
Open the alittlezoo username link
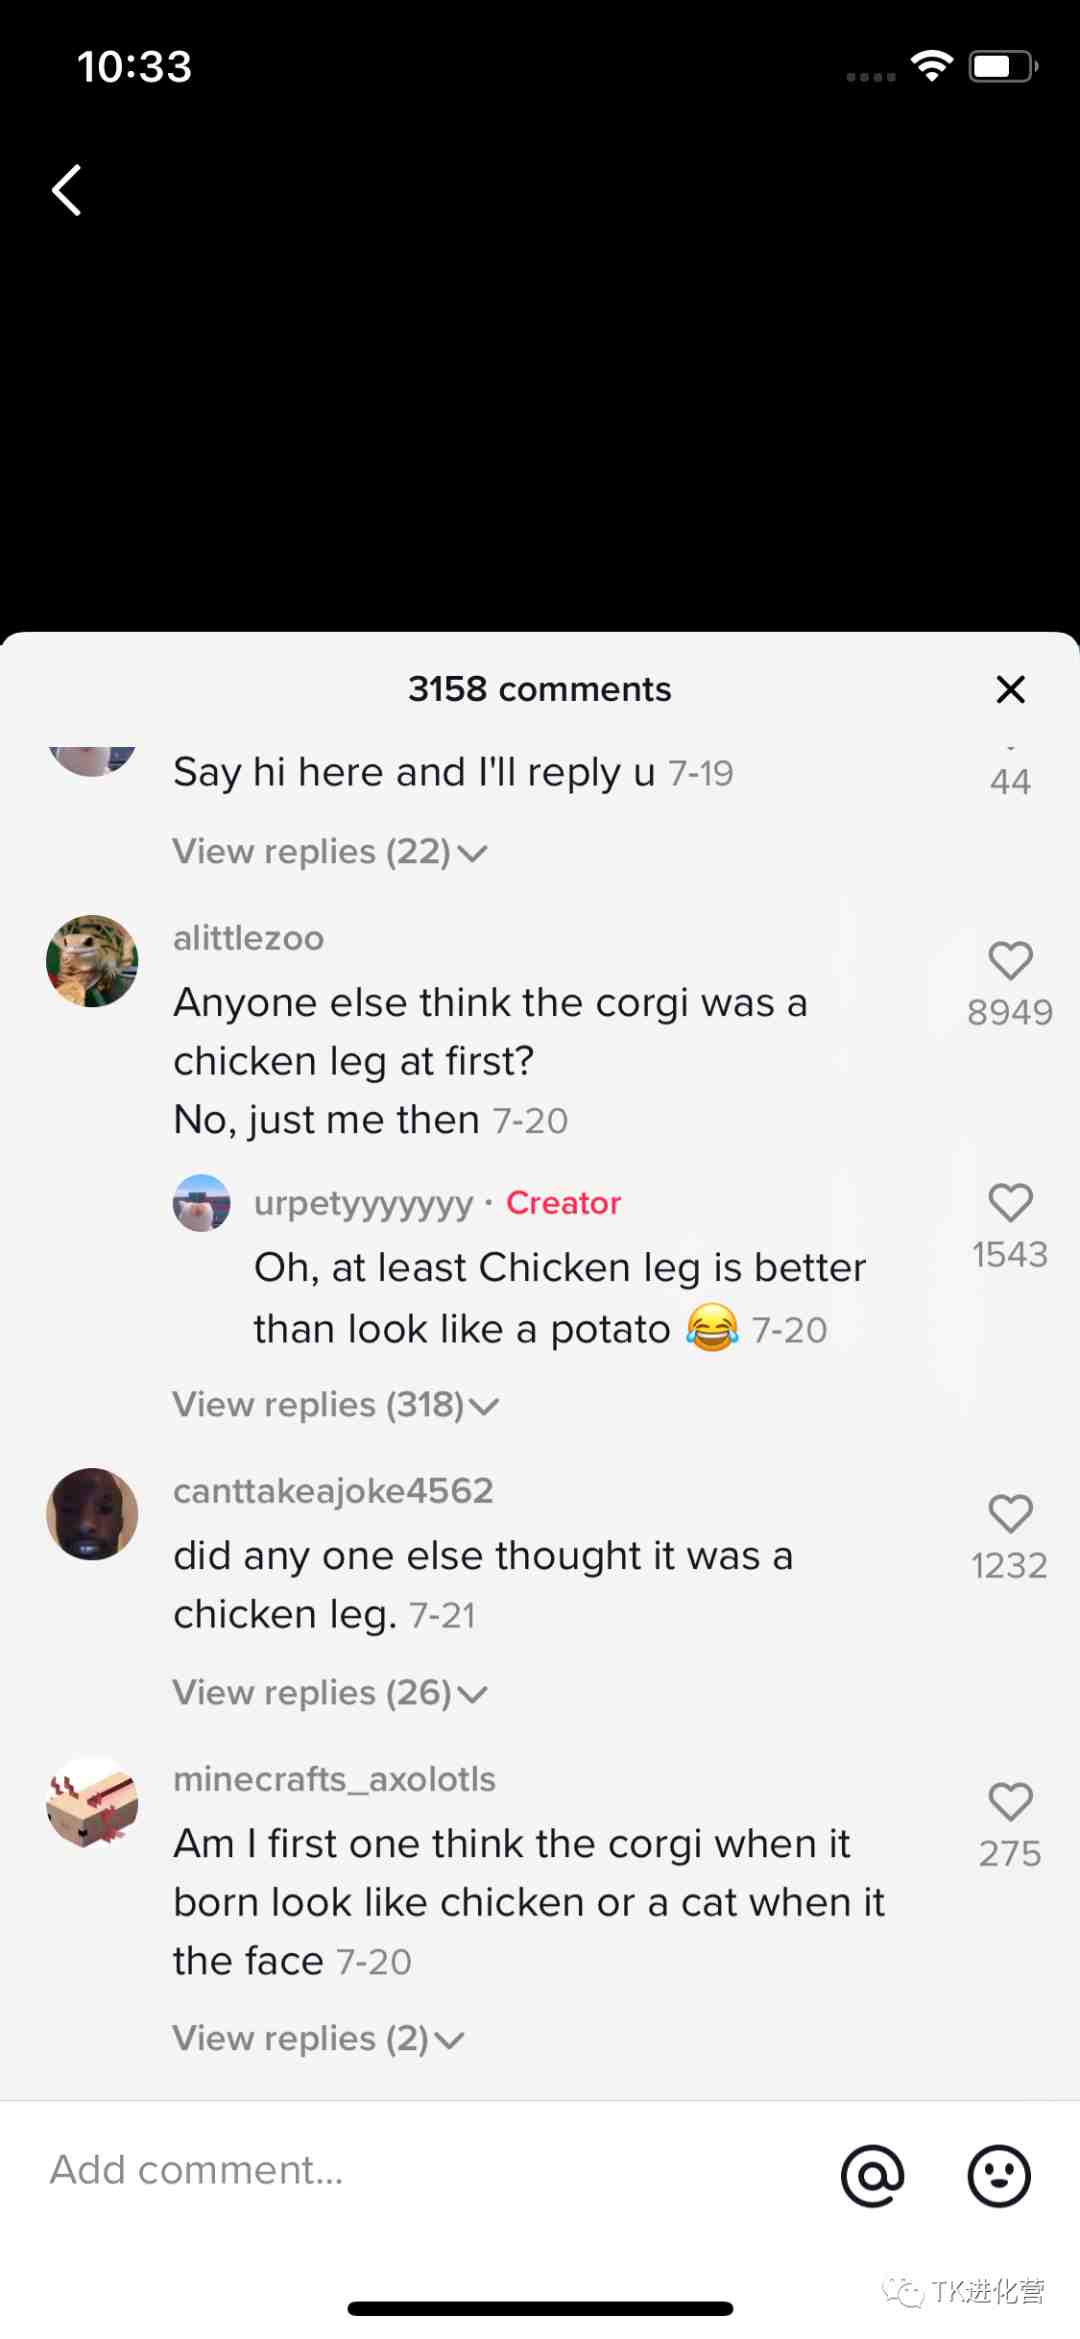coord(248,938)
